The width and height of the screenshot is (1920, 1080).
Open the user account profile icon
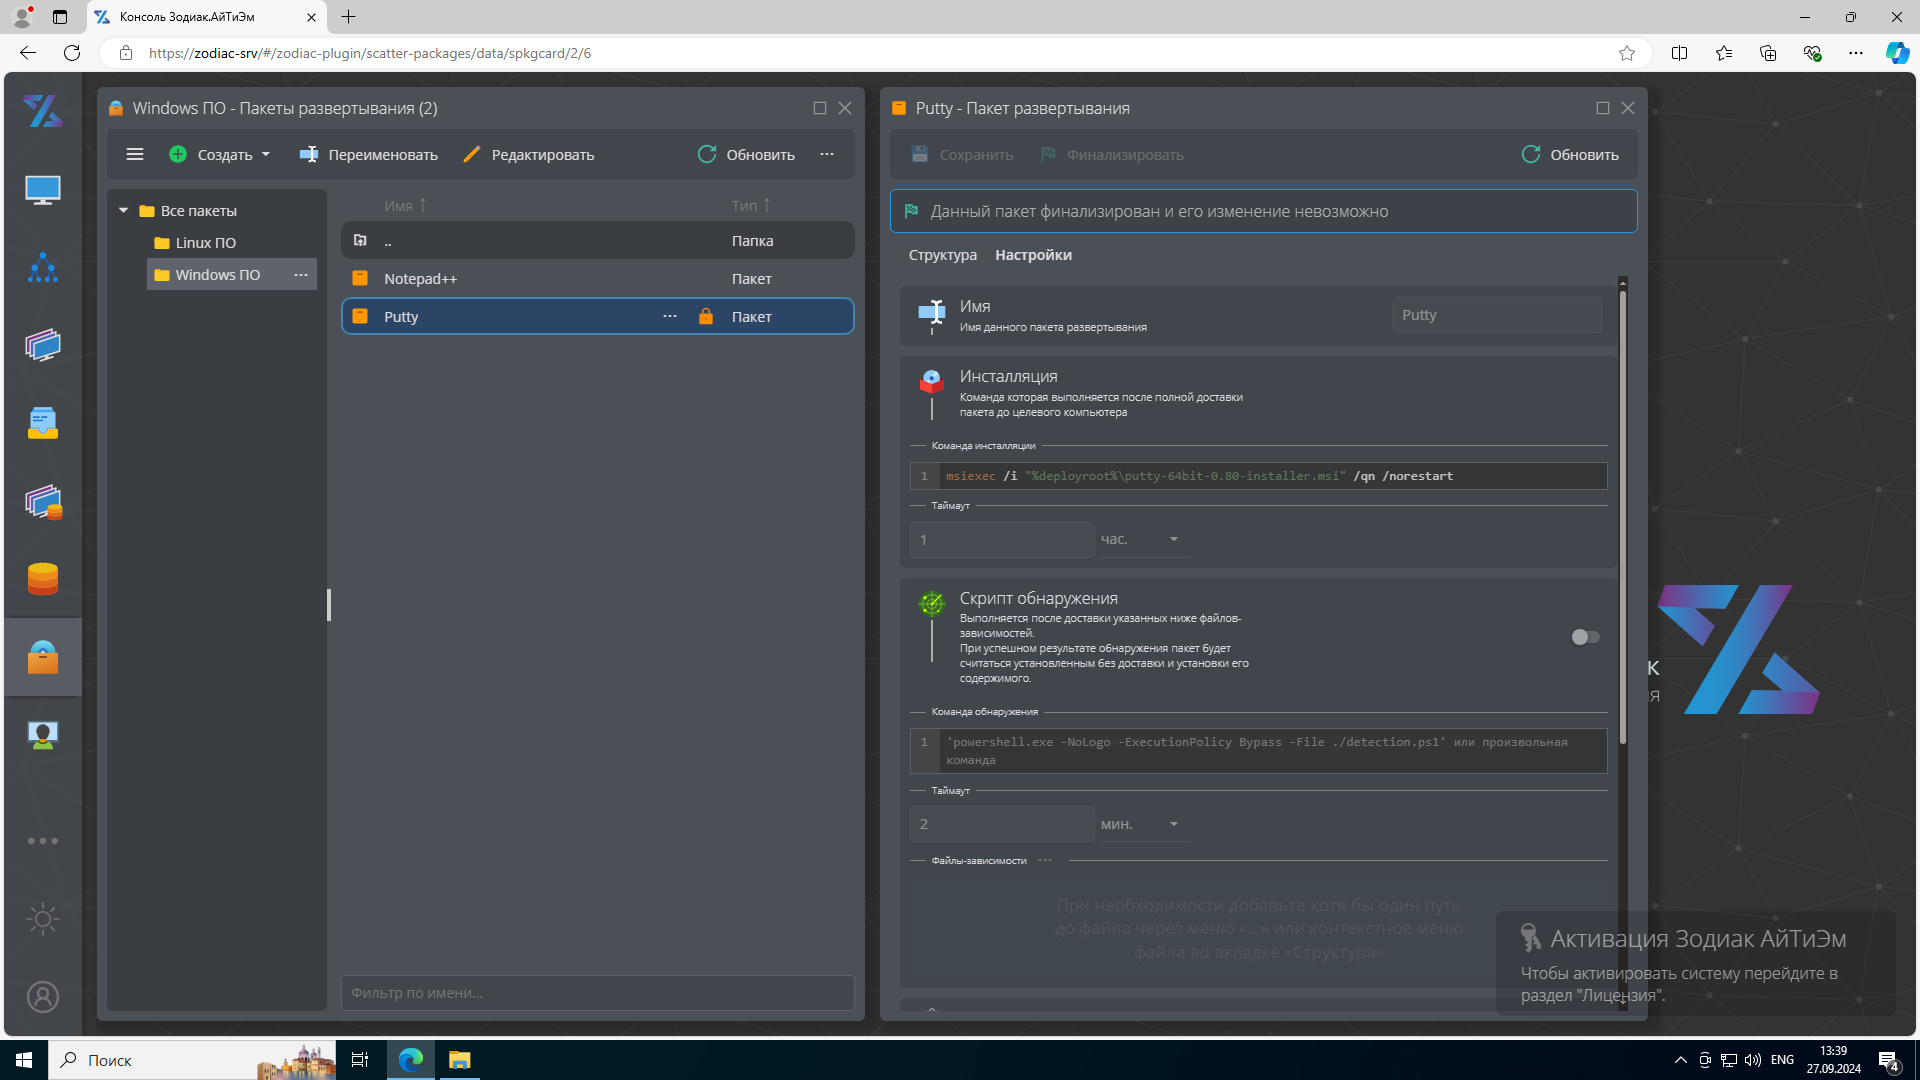click(x=43, y=997)
